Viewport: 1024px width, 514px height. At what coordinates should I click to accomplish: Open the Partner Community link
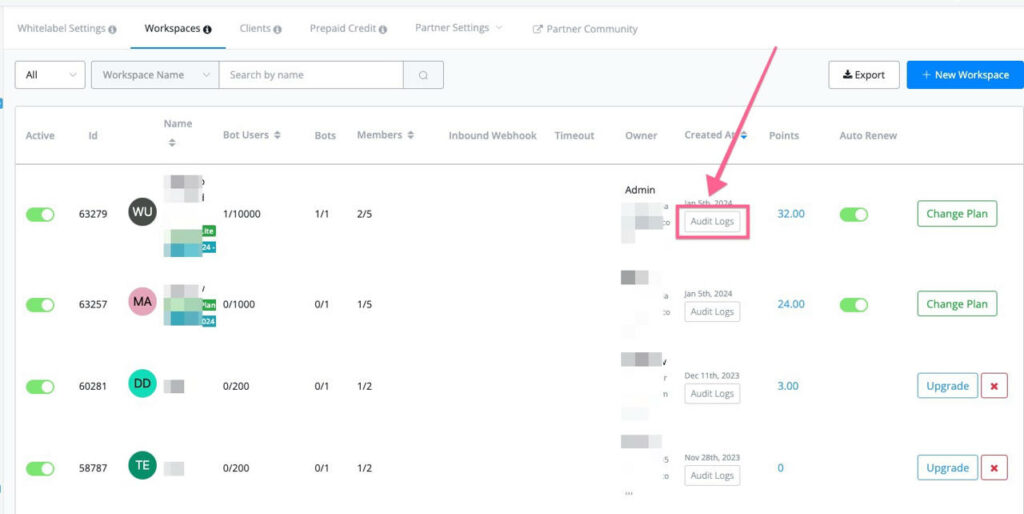(x=585, y=29)
